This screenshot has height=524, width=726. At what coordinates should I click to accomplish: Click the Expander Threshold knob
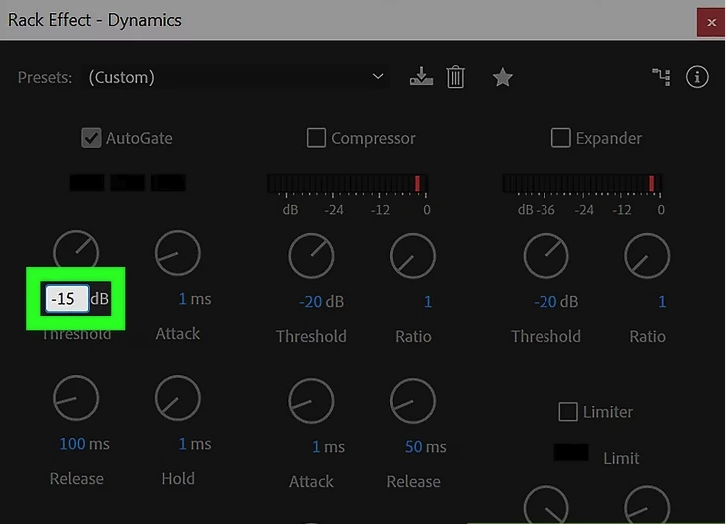point(546,257)
